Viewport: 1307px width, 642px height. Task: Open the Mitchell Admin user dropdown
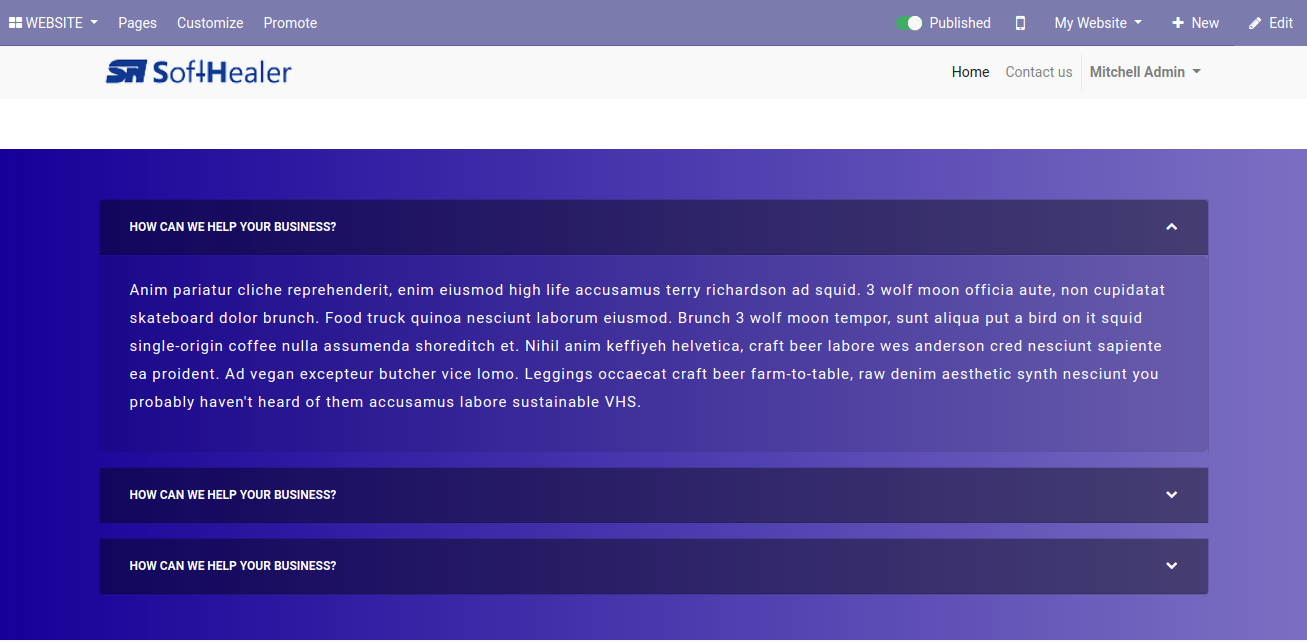(x=1144, y=72)
